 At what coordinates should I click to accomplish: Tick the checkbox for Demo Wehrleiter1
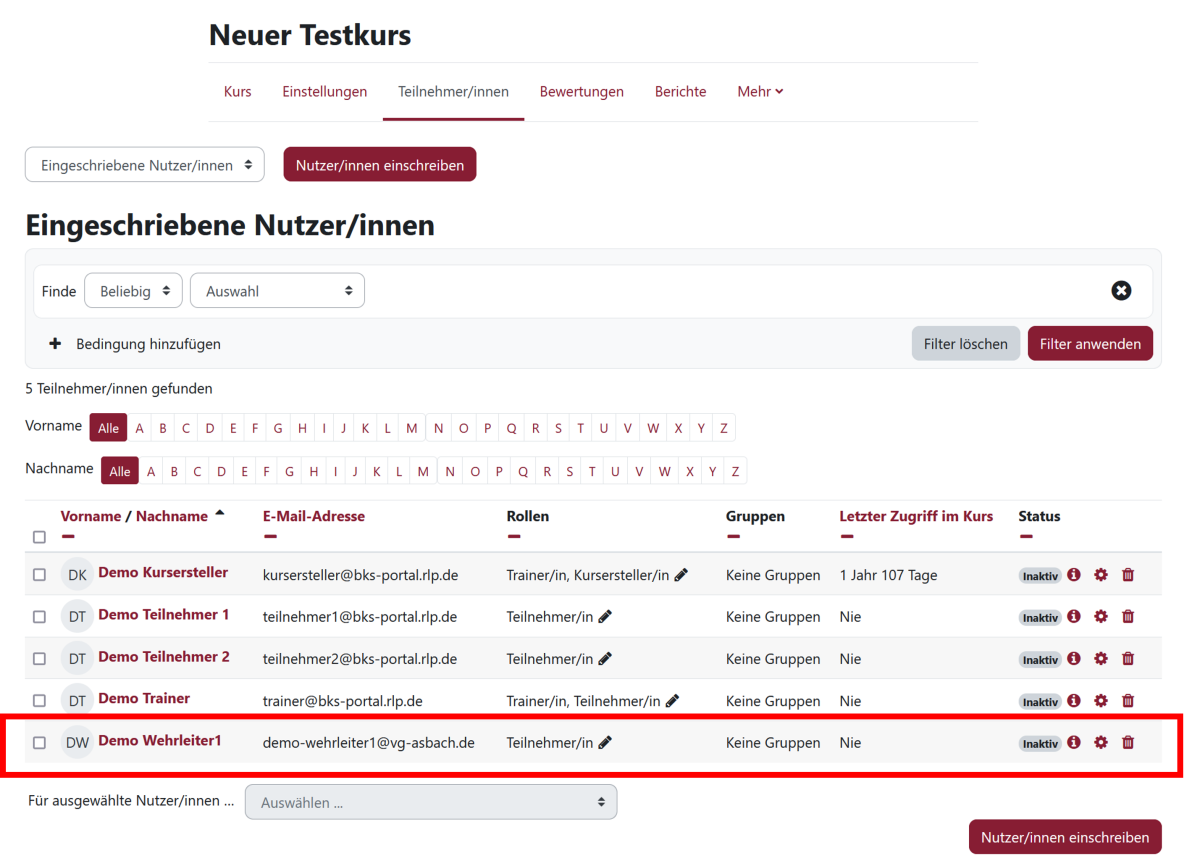[39, 743]
